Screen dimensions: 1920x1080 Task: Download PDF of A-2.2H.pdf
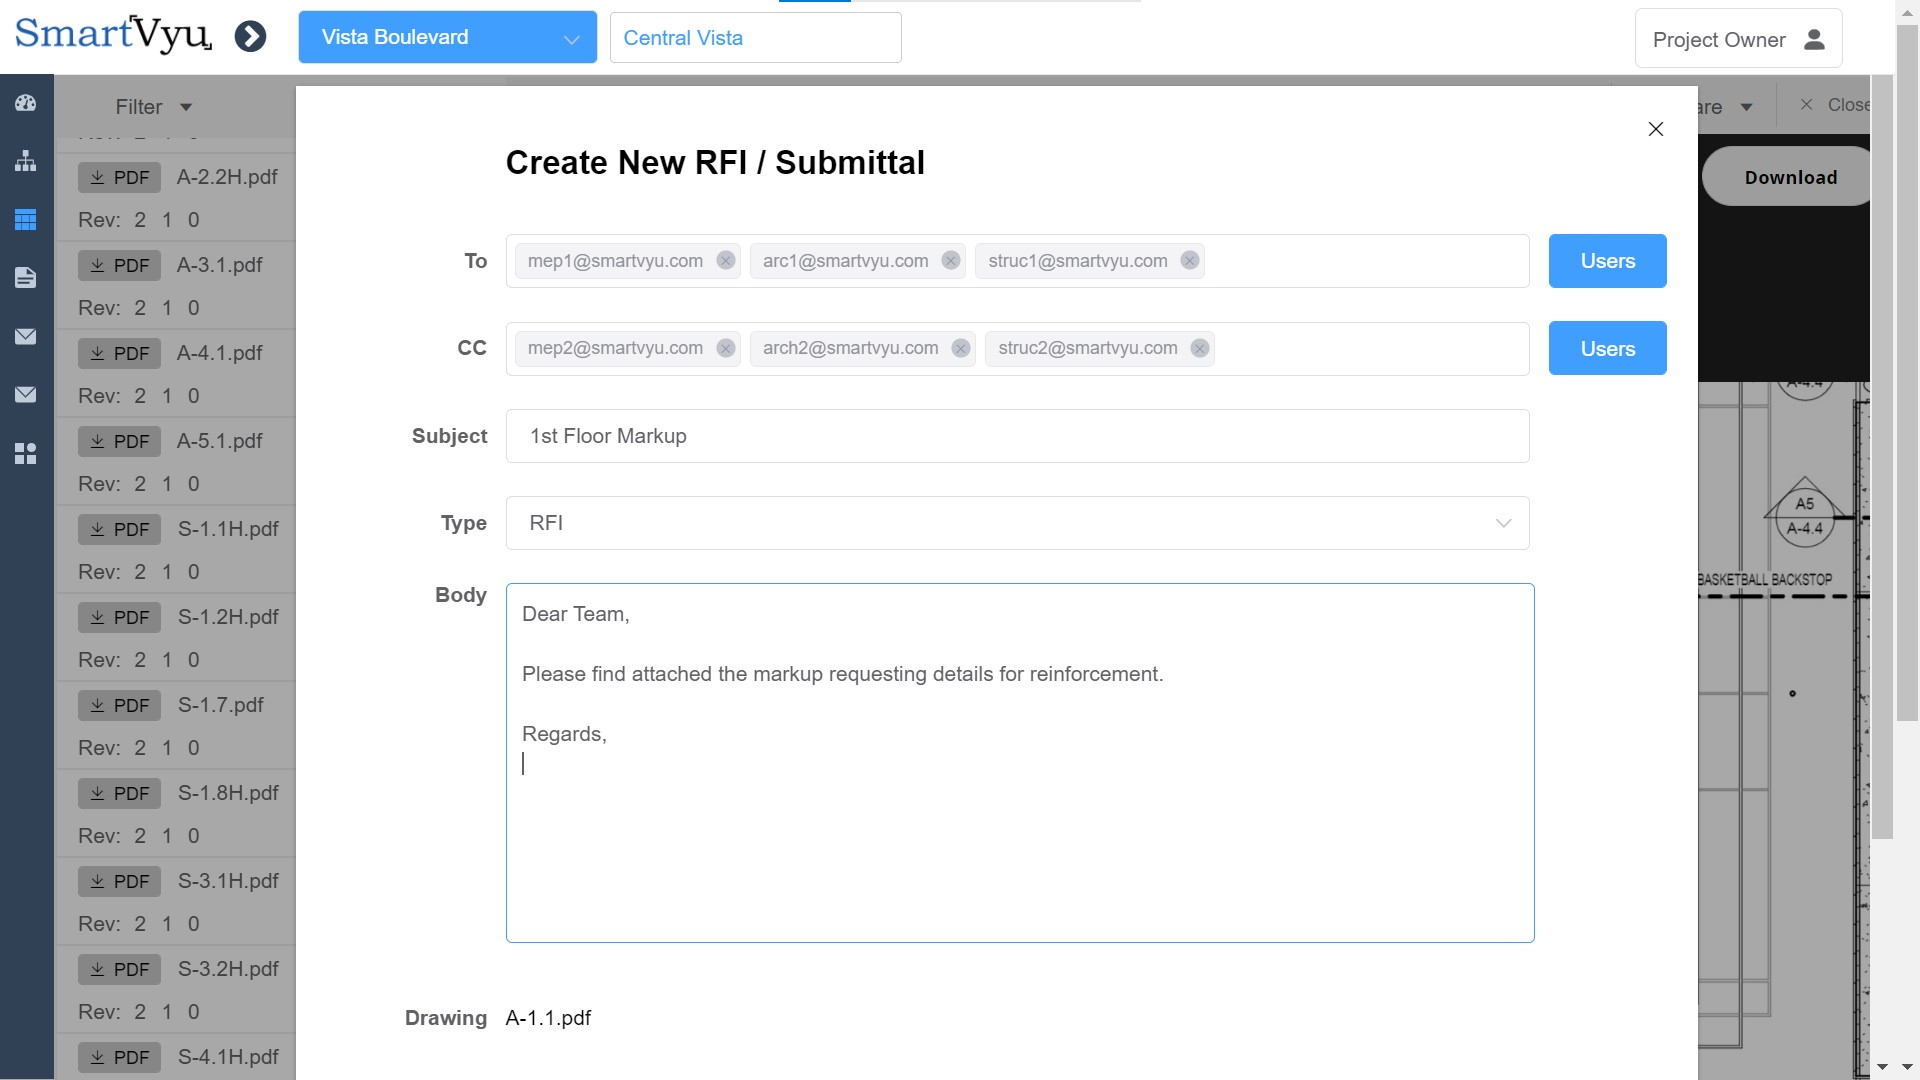tap(120, 177)
